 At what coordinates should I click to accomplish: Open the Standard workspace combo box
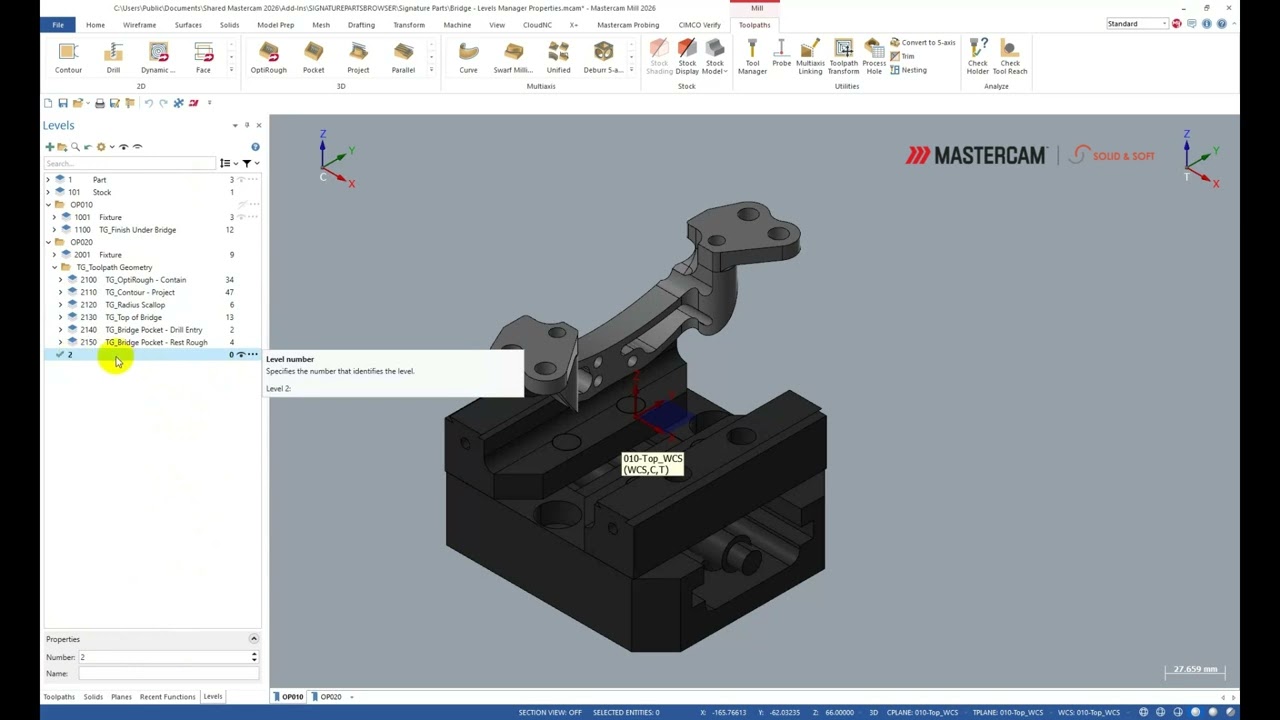coord(1137,23)
